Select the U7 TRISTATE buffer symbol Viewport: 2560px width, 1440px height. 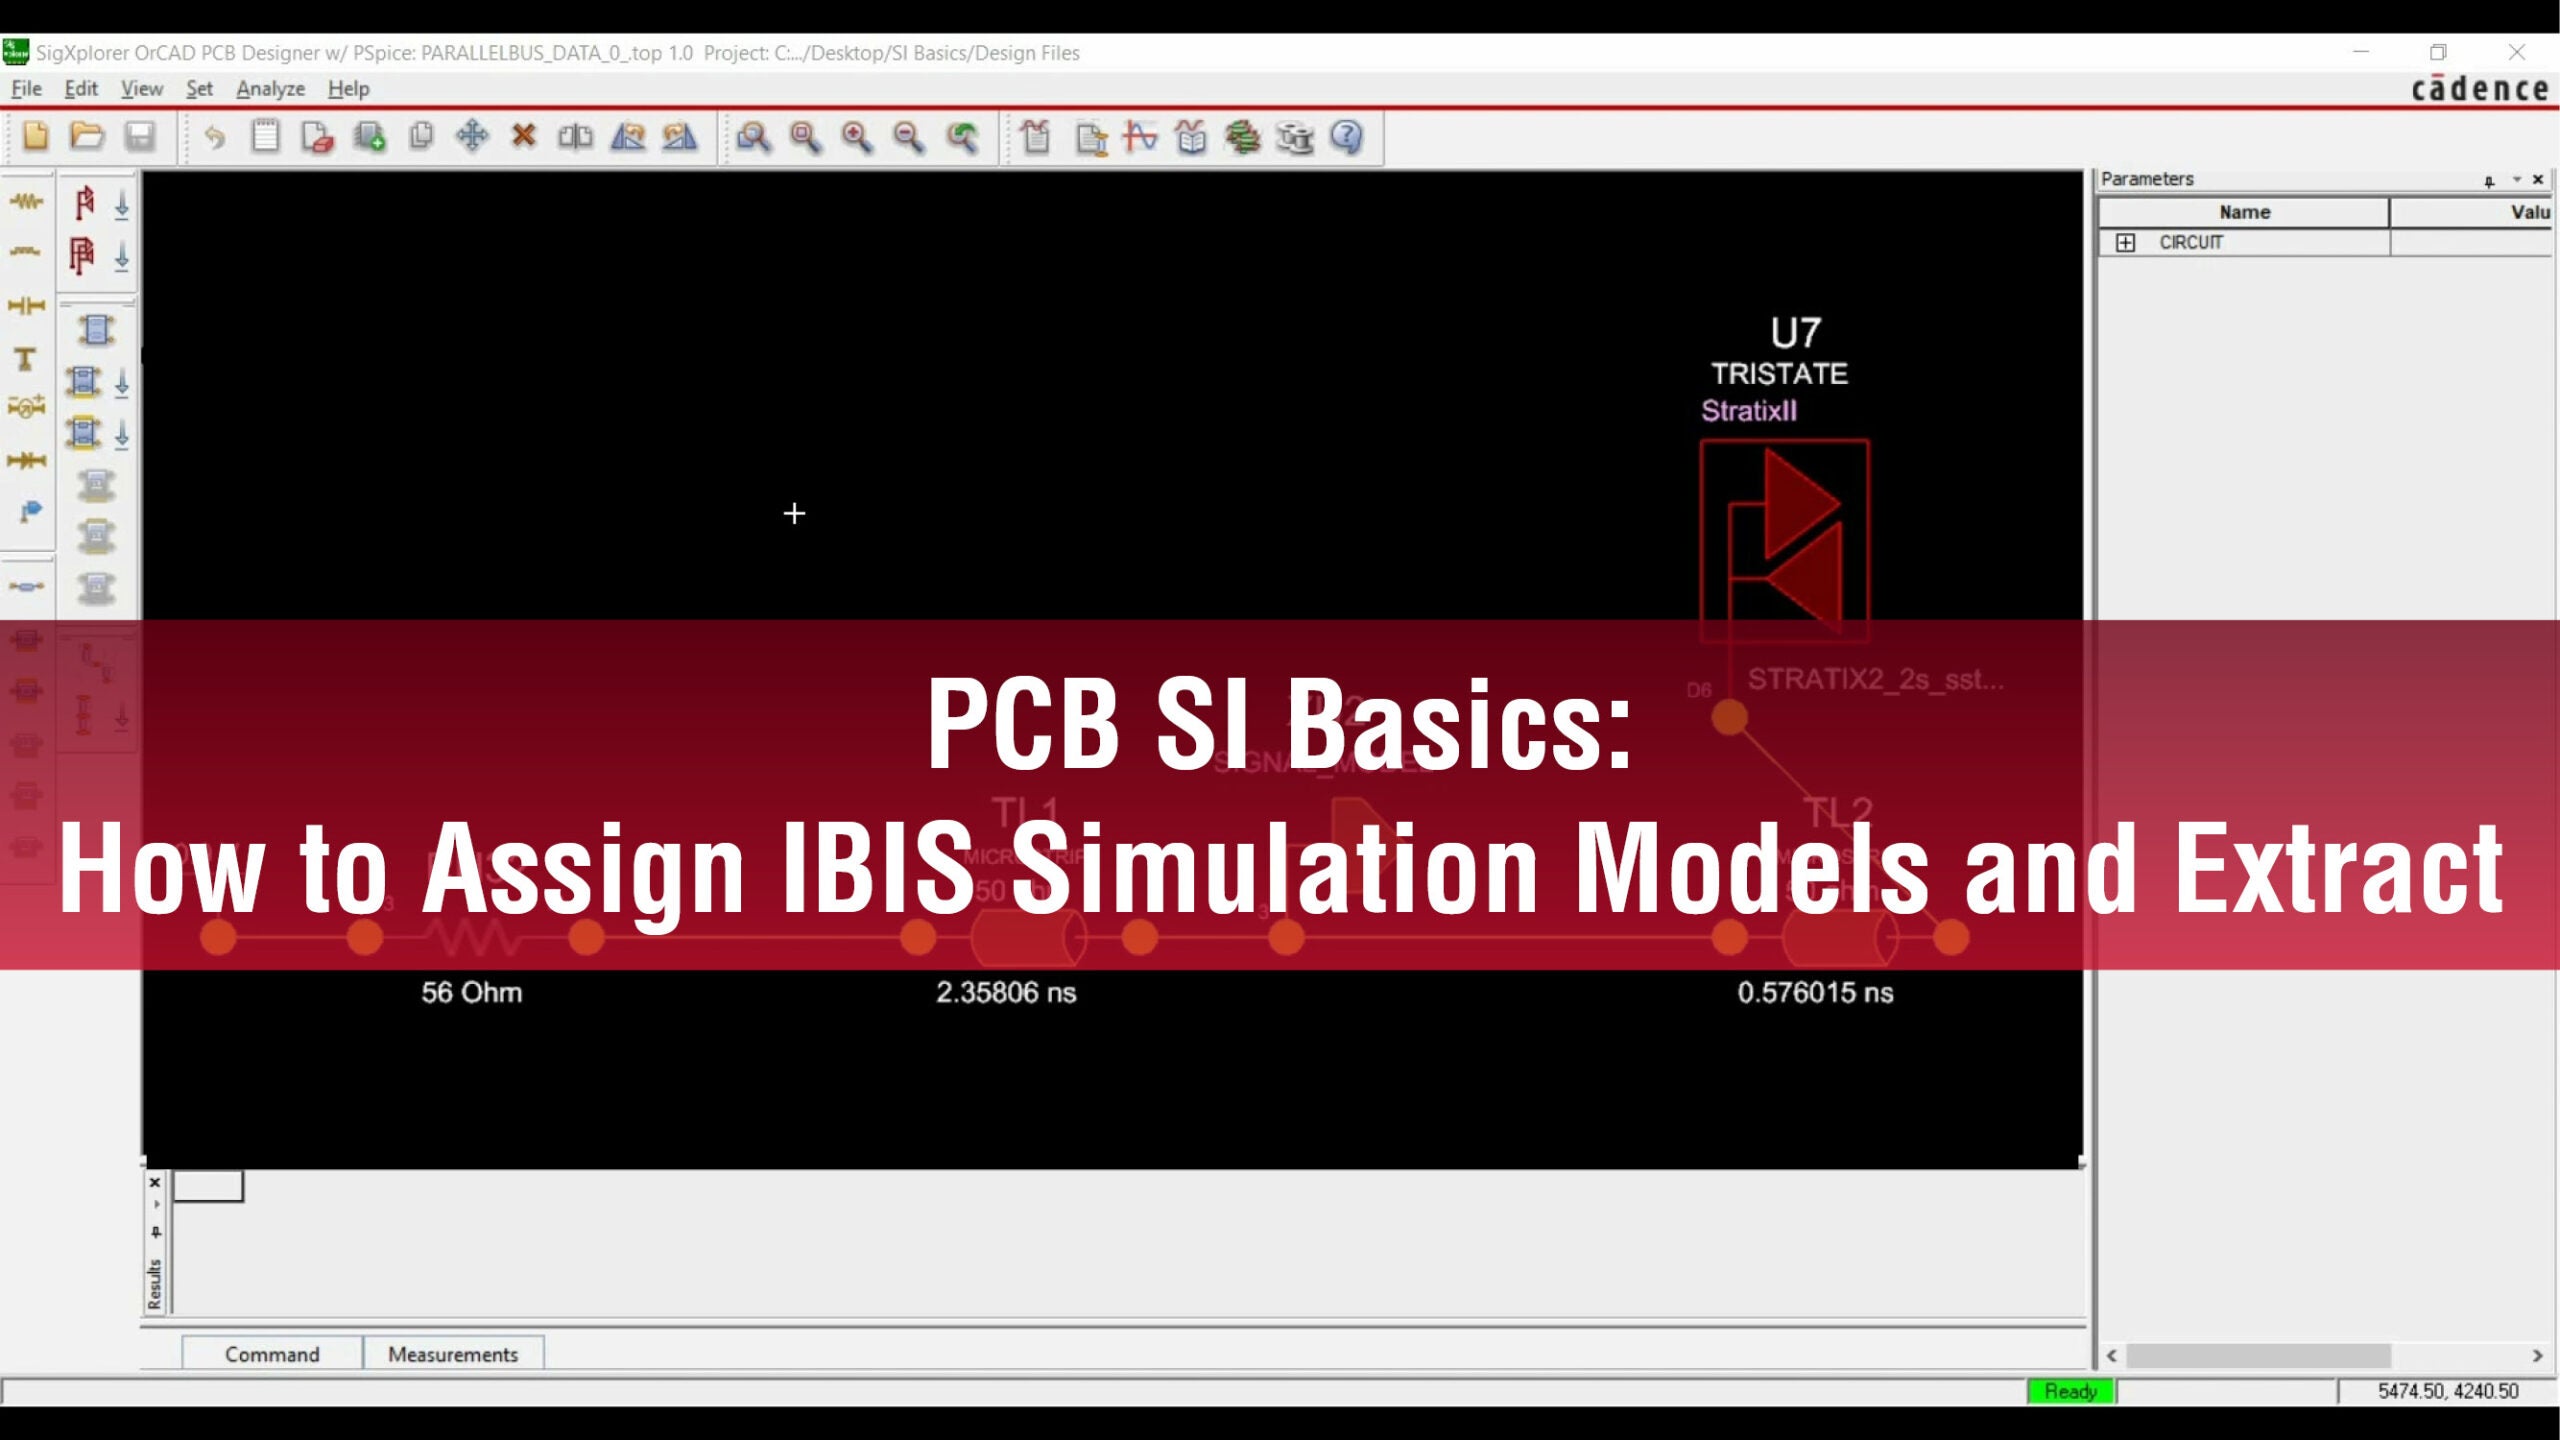1784,540
